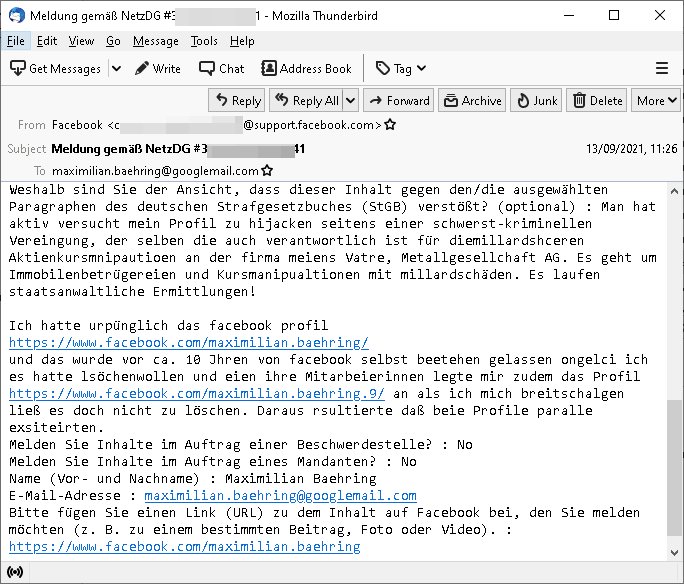Archive this email
The height and width of the screenshot is (584, 684).
(472, 101)
